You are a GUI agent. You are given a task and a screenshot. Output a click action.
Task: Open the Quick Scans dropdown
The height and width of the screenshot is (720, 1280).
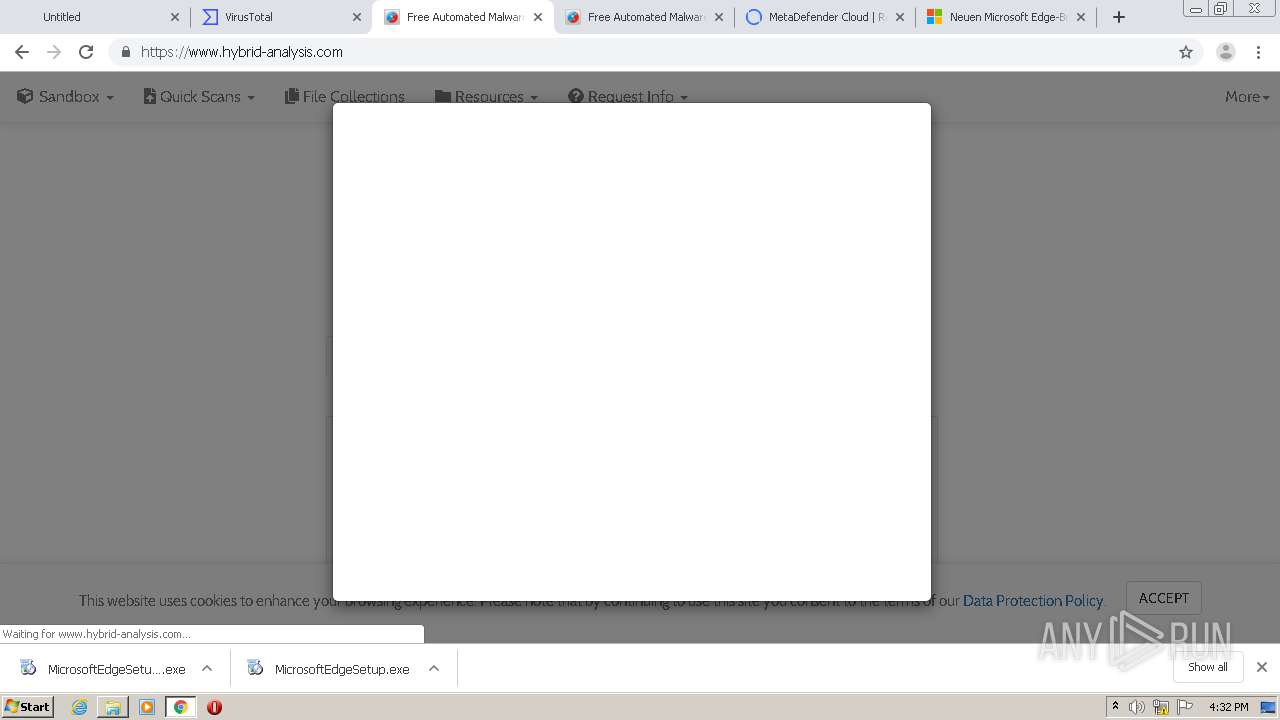(x=199, y=97)
